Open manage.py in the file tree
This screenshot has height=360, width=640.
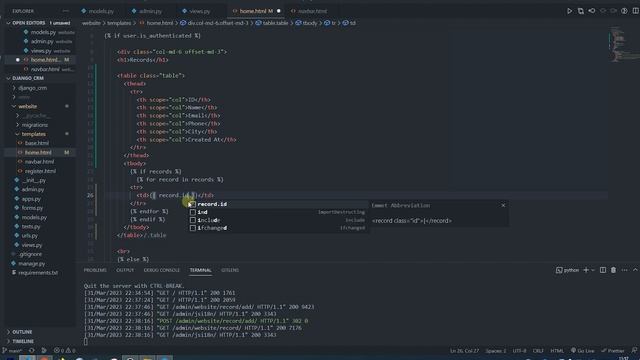pyautogui.click(x=31, y=263)
